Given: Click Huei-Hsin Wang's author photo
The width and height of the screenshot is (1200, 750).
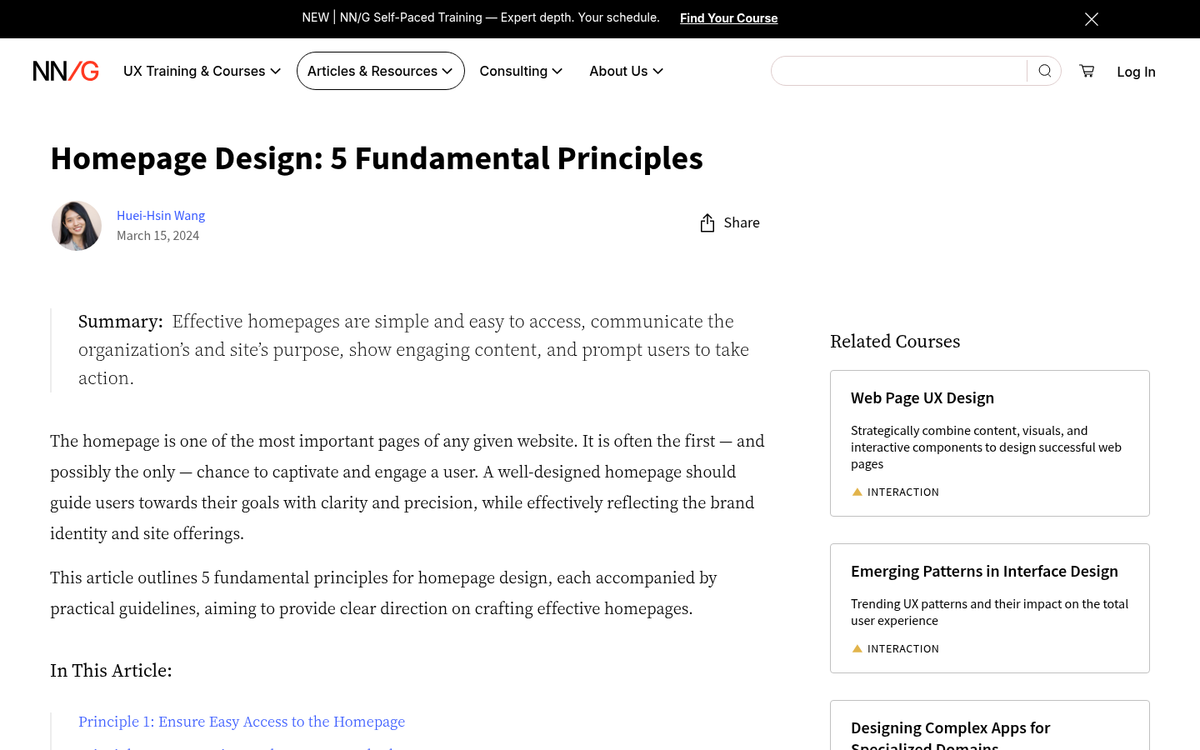Looking at the screenshot, I should [77, 226].
